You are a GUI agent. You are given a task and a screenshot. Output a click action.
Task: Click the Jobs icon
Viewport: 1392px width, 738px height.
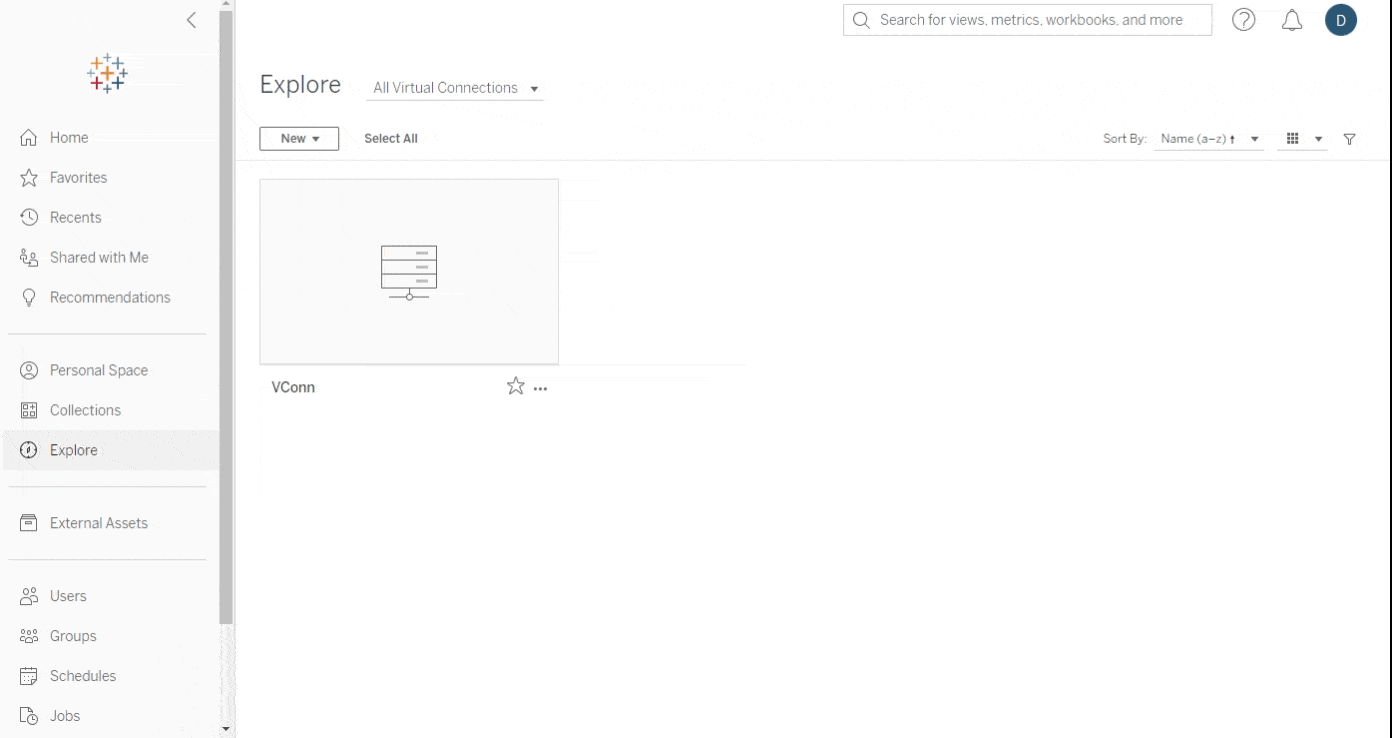pyautogui.click(x=29, y=716)
